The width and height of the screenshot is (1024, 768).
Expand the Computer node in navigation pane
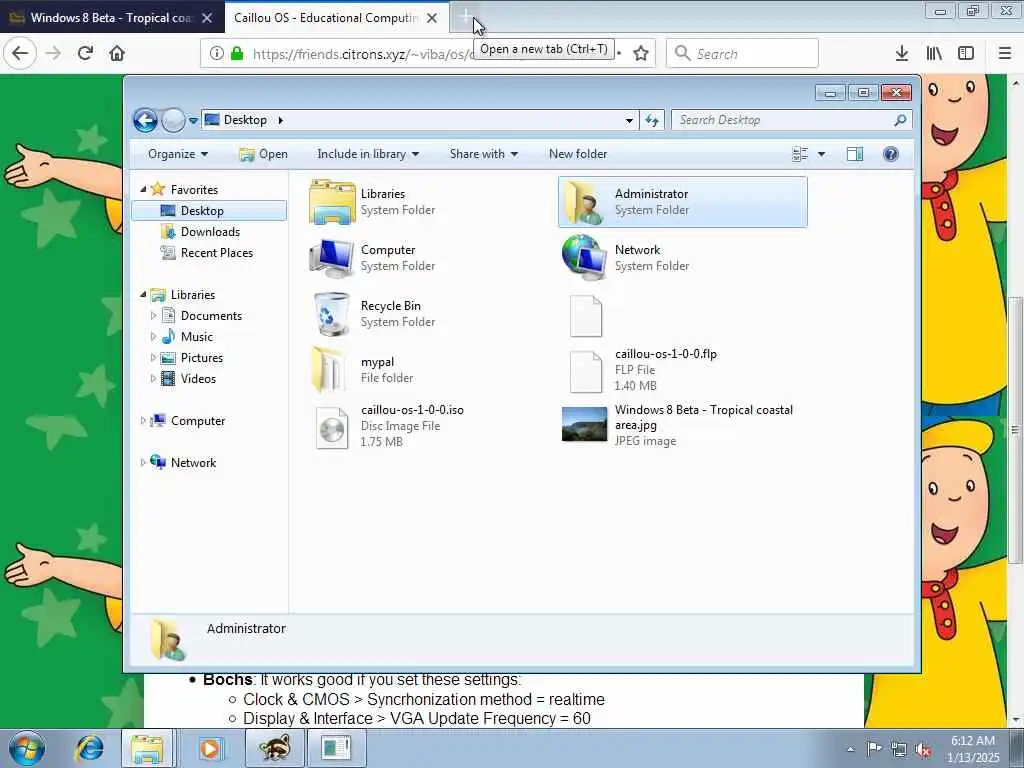[x=143, y=421]
